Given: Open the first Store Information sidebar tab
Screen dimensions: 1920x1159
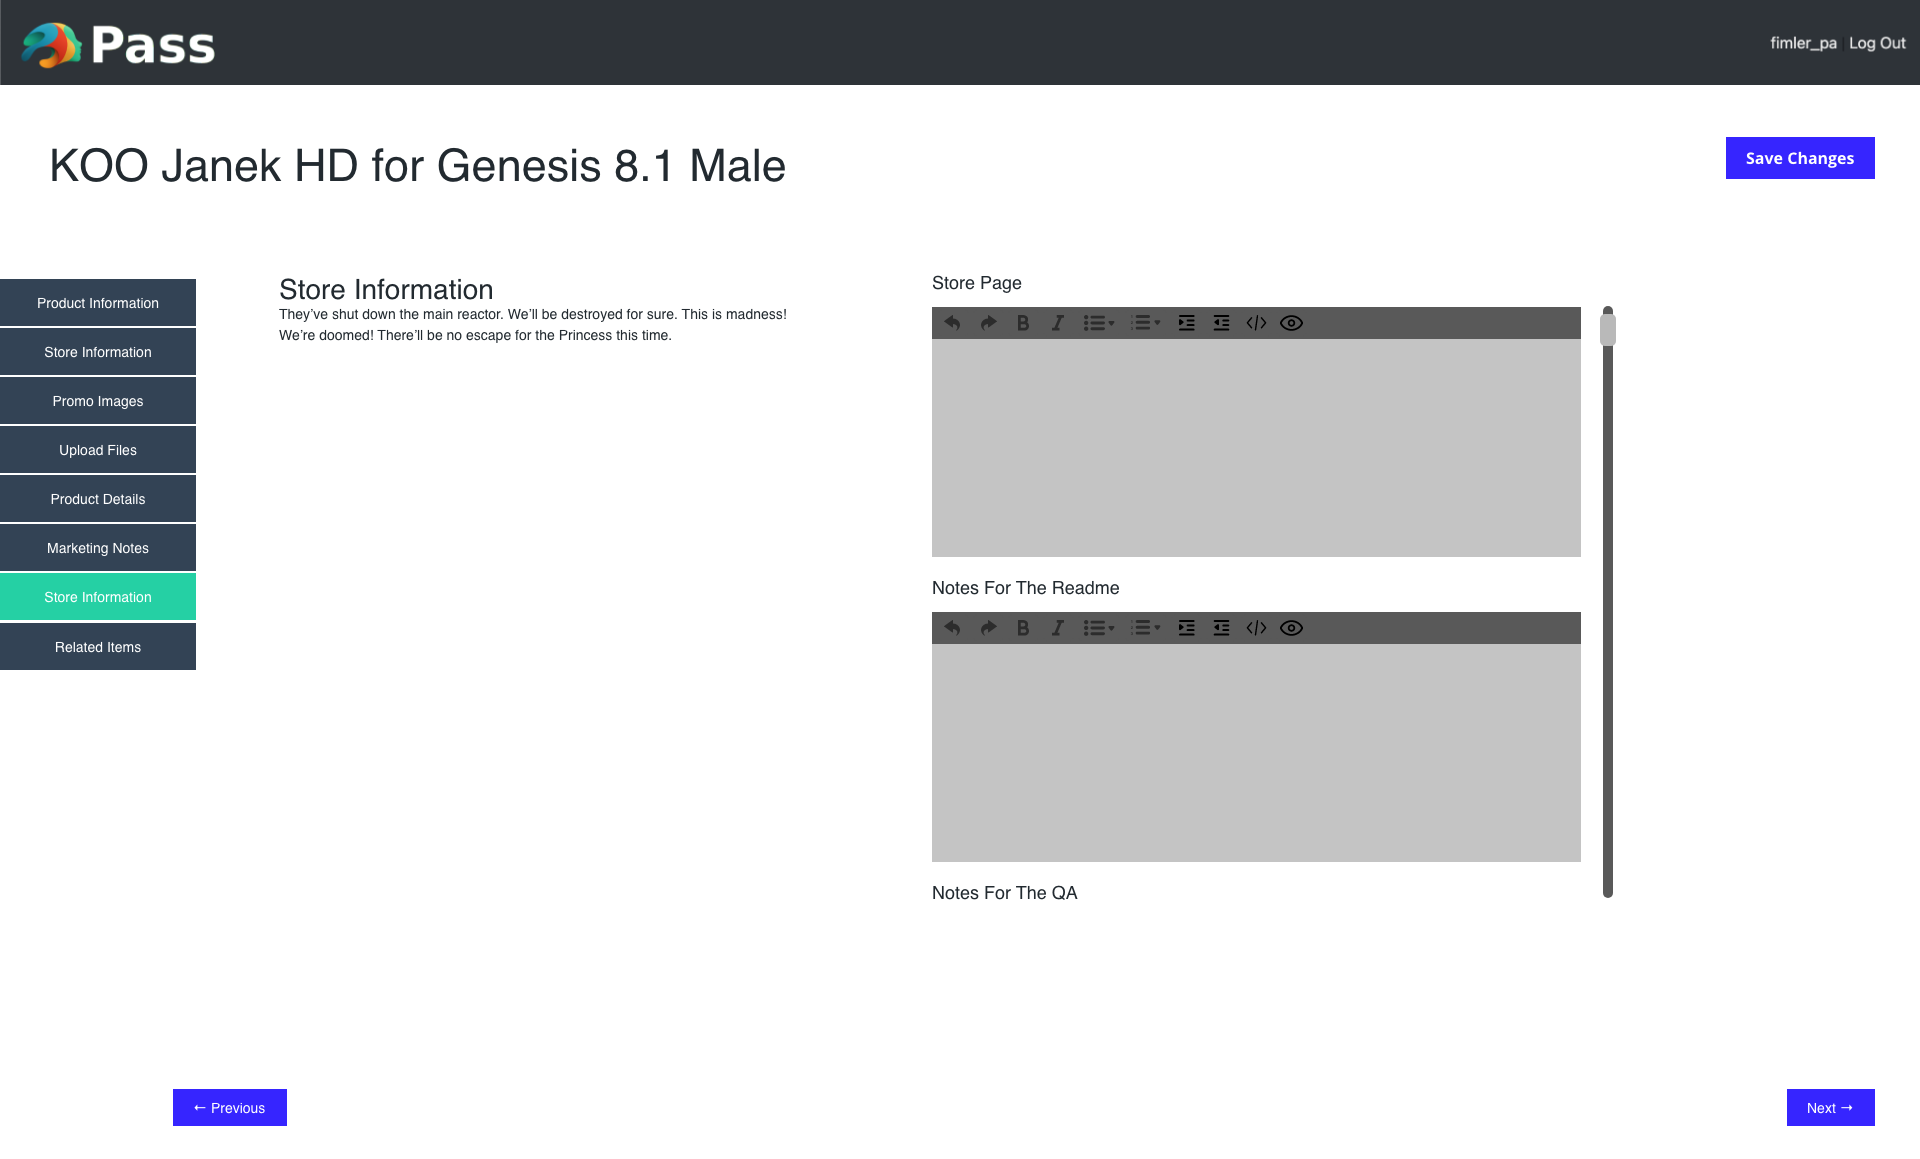Looking at the screenshot, I should pyautogui.click(x=98, y=352).
